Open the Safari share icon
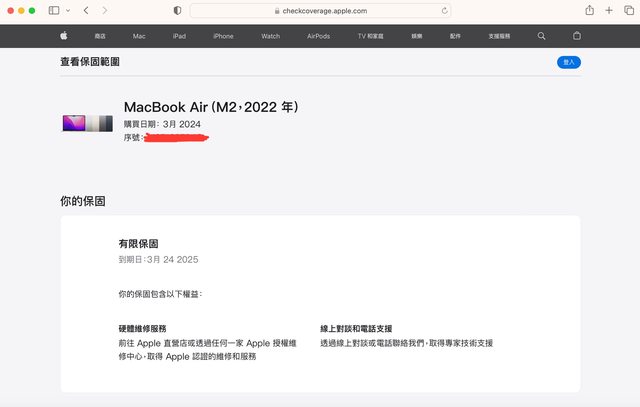The image size is (640, 407). click(589, 10)
